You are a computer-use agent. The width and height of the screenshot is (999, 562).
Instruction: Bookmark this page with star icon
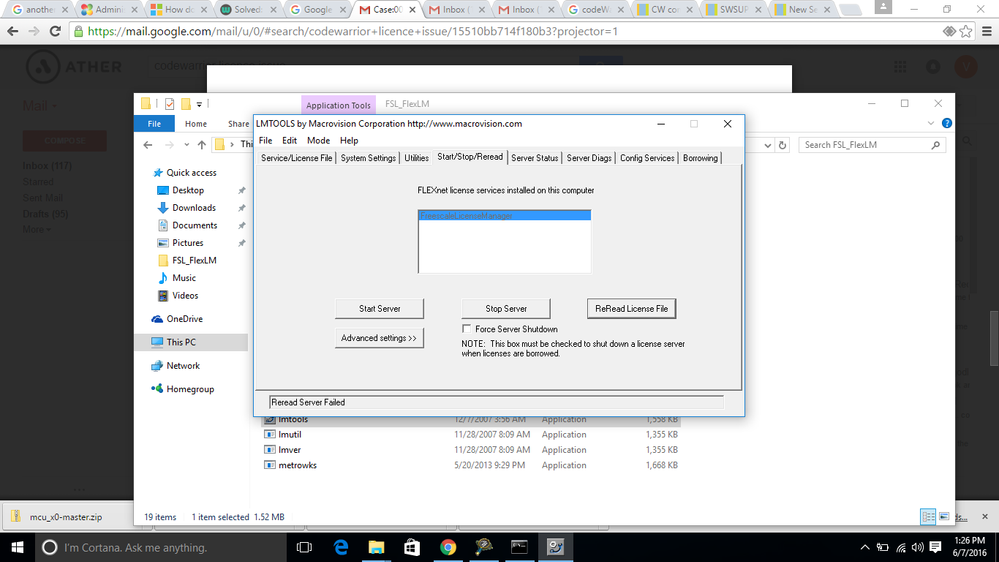click(x=966, y=31)
